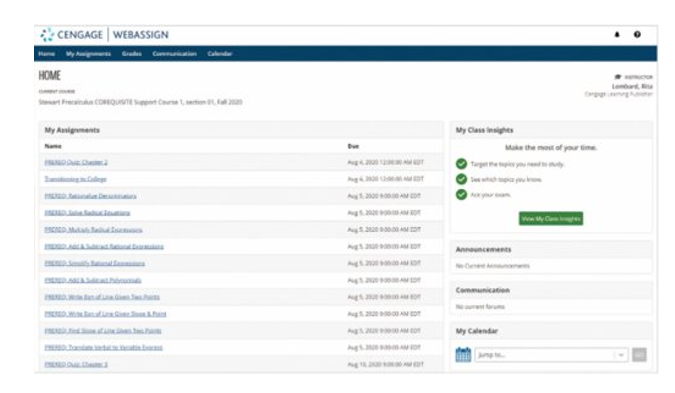This screenshot has height=393, width=675.
Task: Click the instructor graduation cap icon
Action: [618, 77]
